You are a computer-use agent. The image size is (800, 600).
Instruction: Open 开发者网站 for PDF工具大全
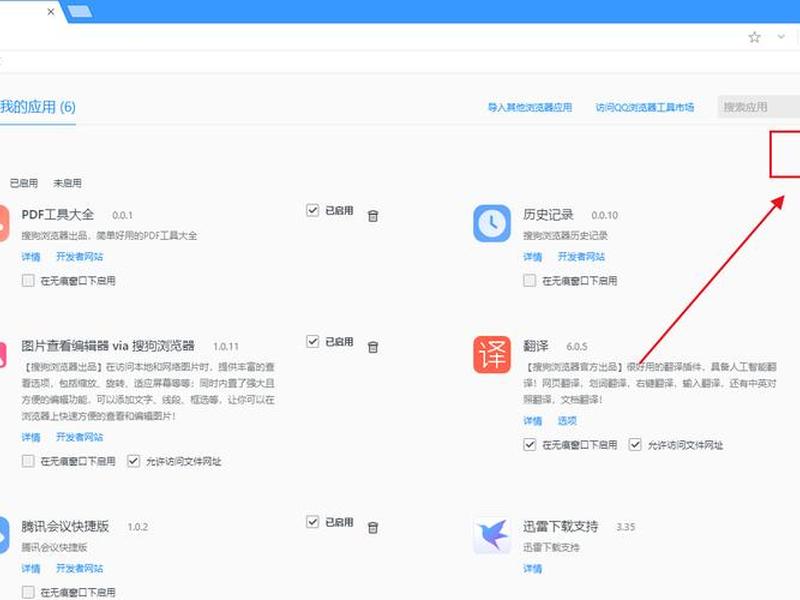tap(80, 257)
